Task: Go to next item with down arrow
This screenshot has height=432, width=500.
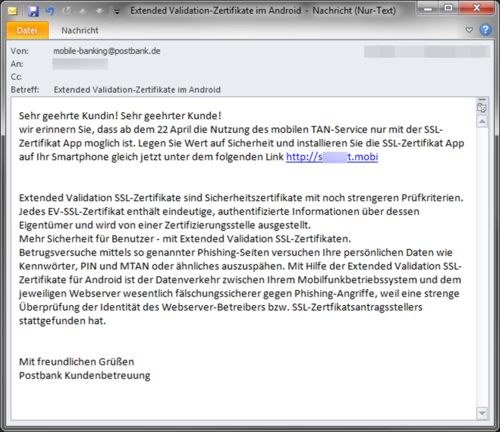Action: click(100, 11)
